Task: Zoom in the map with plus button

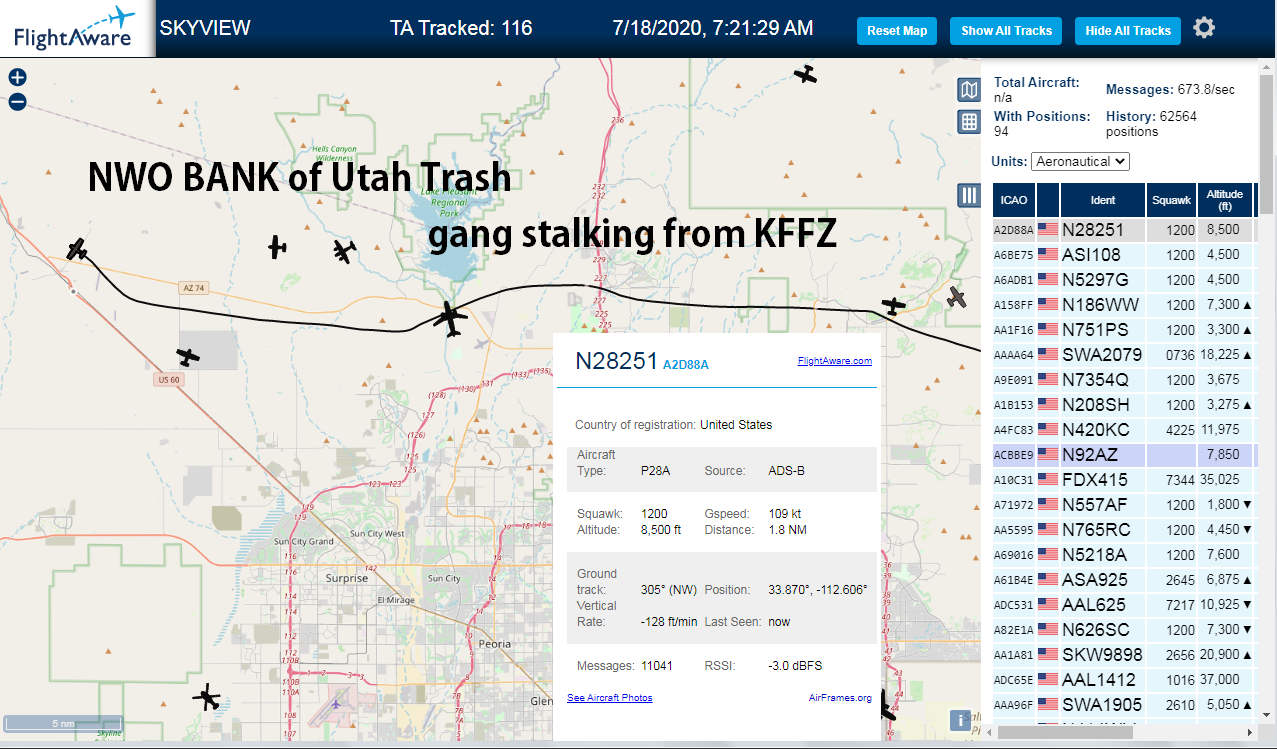Action: tap(17, 77)
